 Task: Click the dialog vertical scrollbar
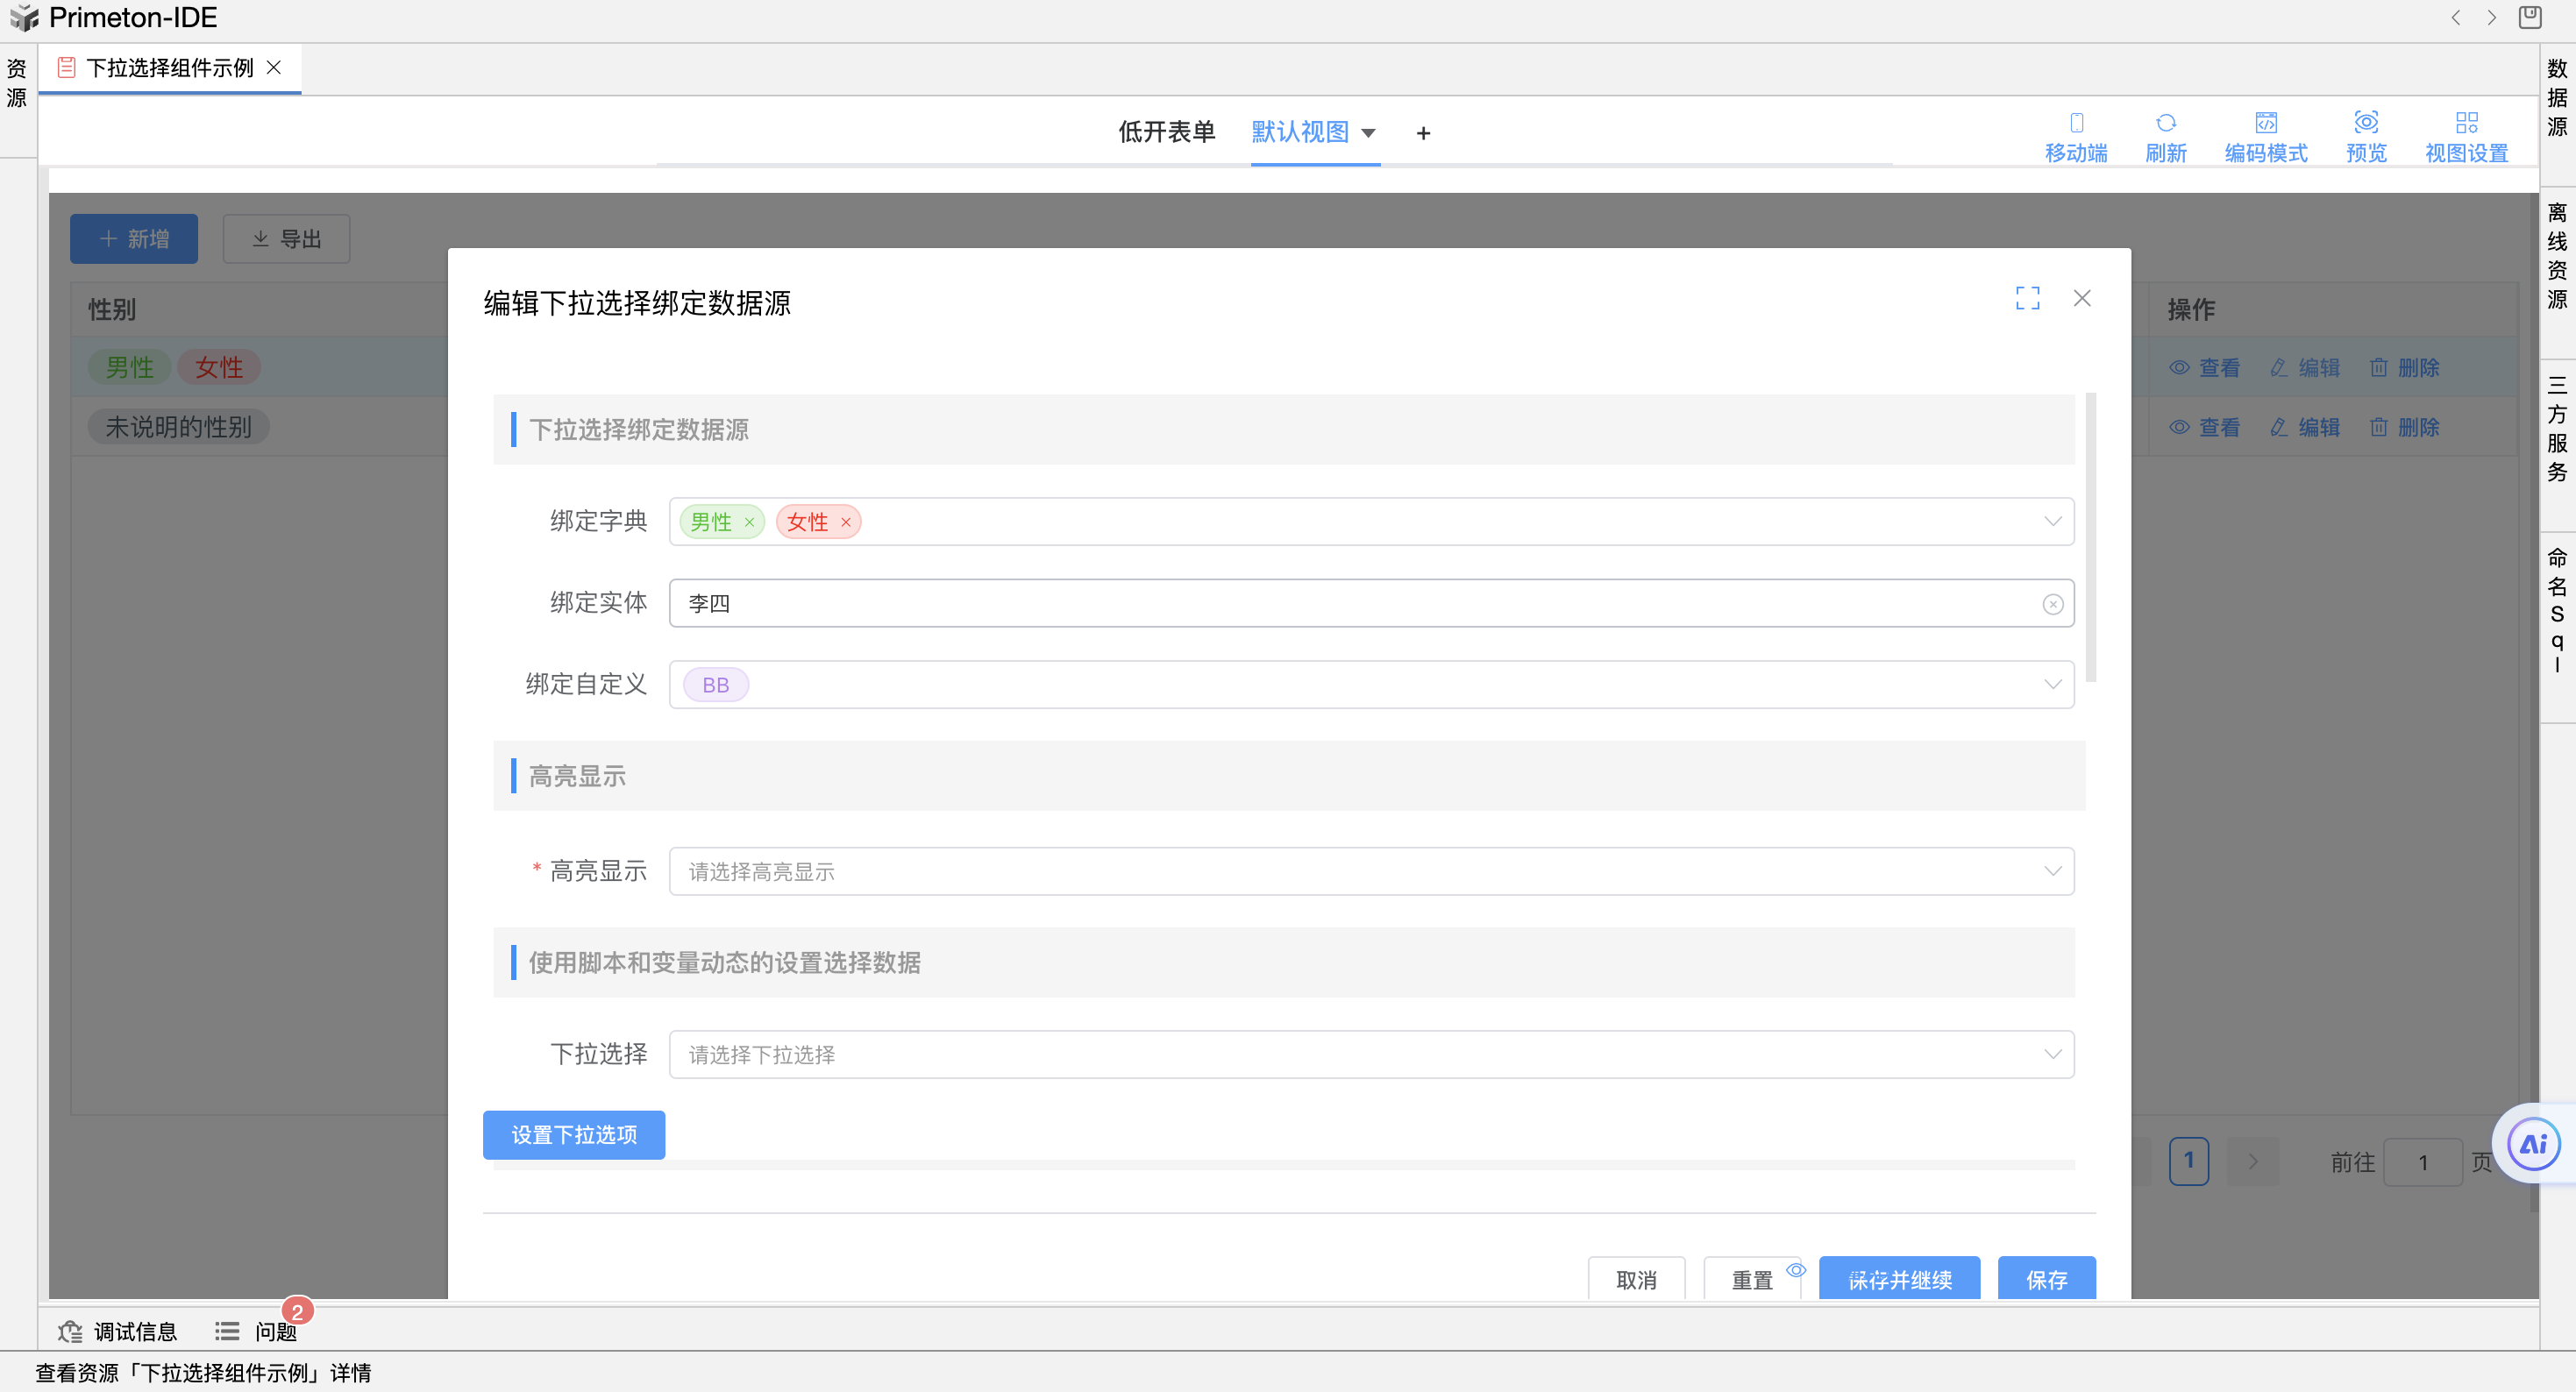coord(2090,538)
